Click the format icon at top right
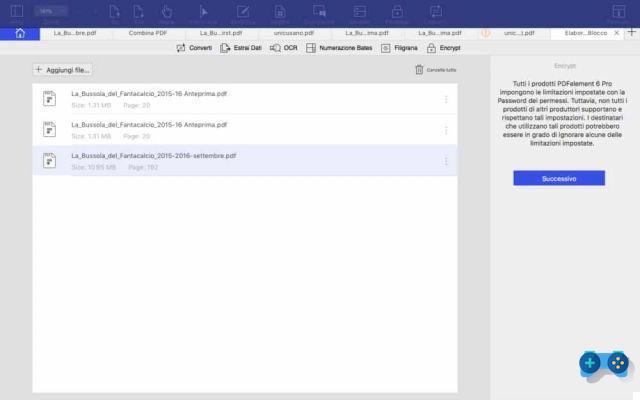 coord(619,11)
